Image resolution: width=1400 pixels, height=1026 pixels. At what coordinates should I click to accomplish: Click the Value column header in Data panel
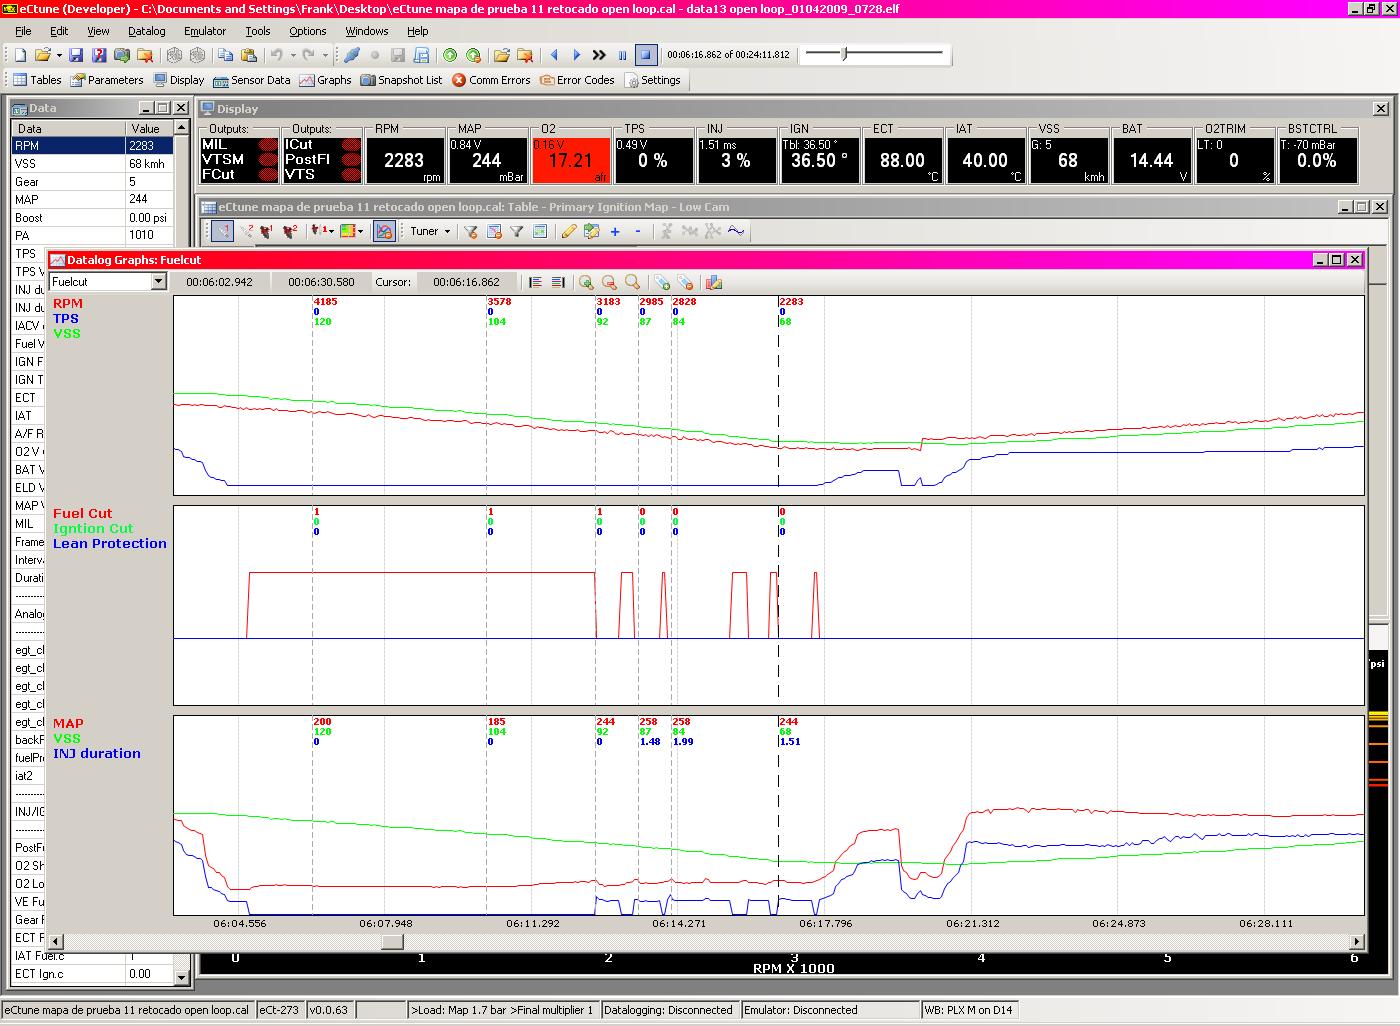[x=150, y=128]
